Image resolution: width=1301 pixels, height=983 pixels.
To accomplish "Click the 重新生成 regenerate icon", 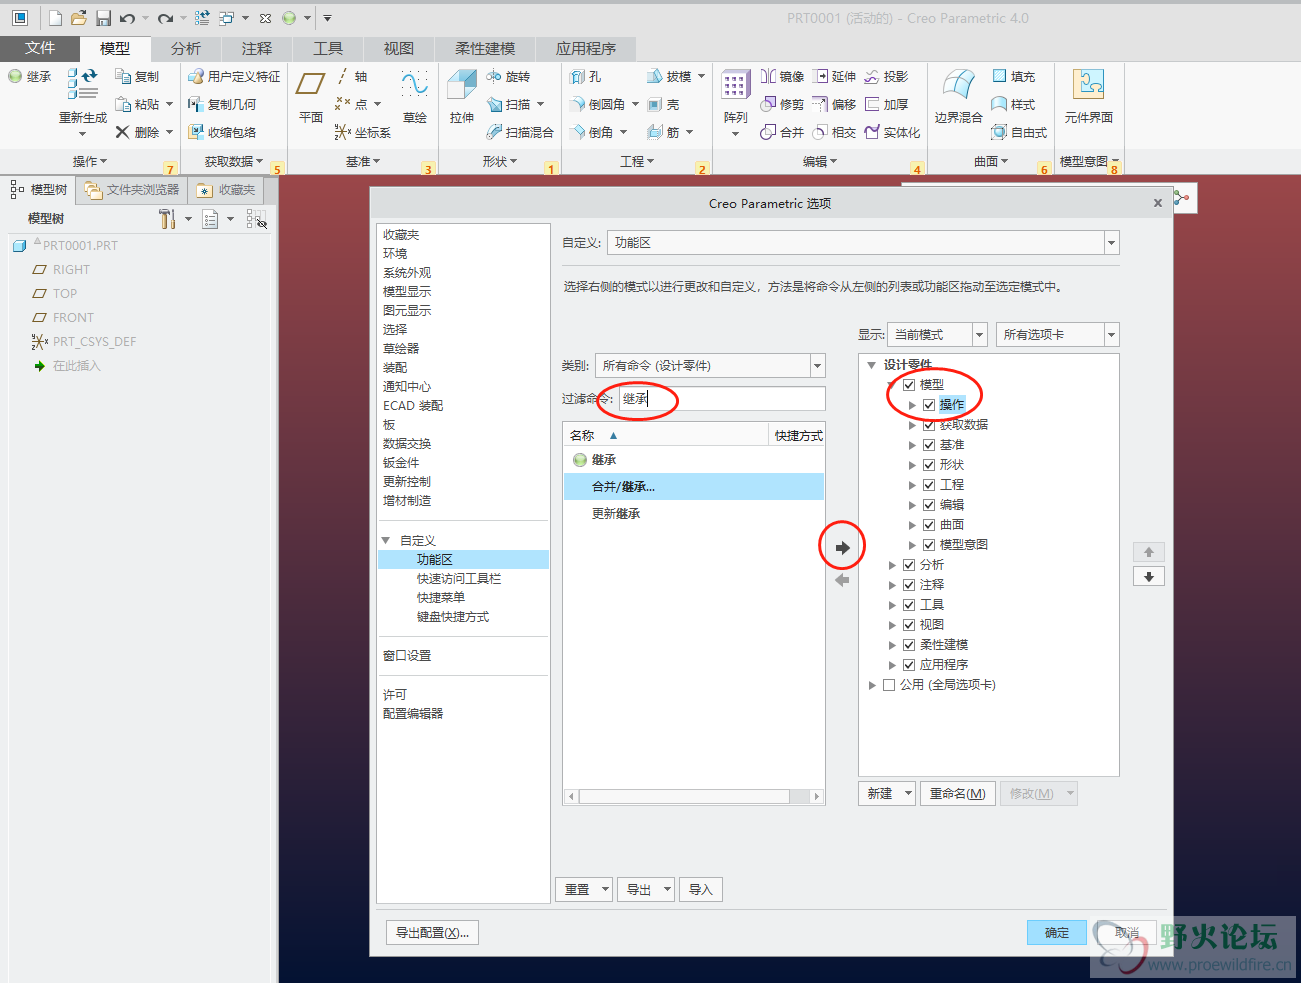I will (x=83, y=84).
